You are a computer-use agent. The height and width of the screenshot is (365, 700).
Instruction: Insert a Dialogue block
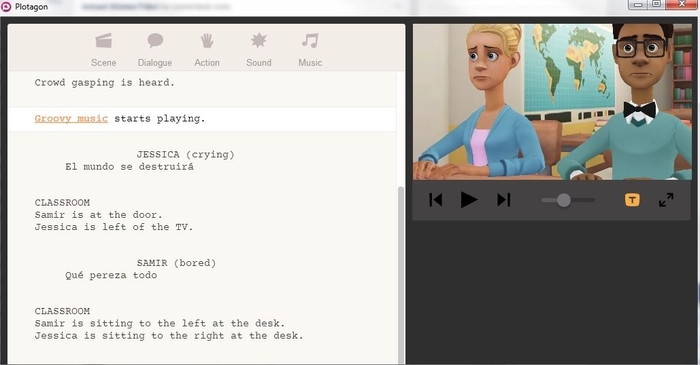click(155, 50)
